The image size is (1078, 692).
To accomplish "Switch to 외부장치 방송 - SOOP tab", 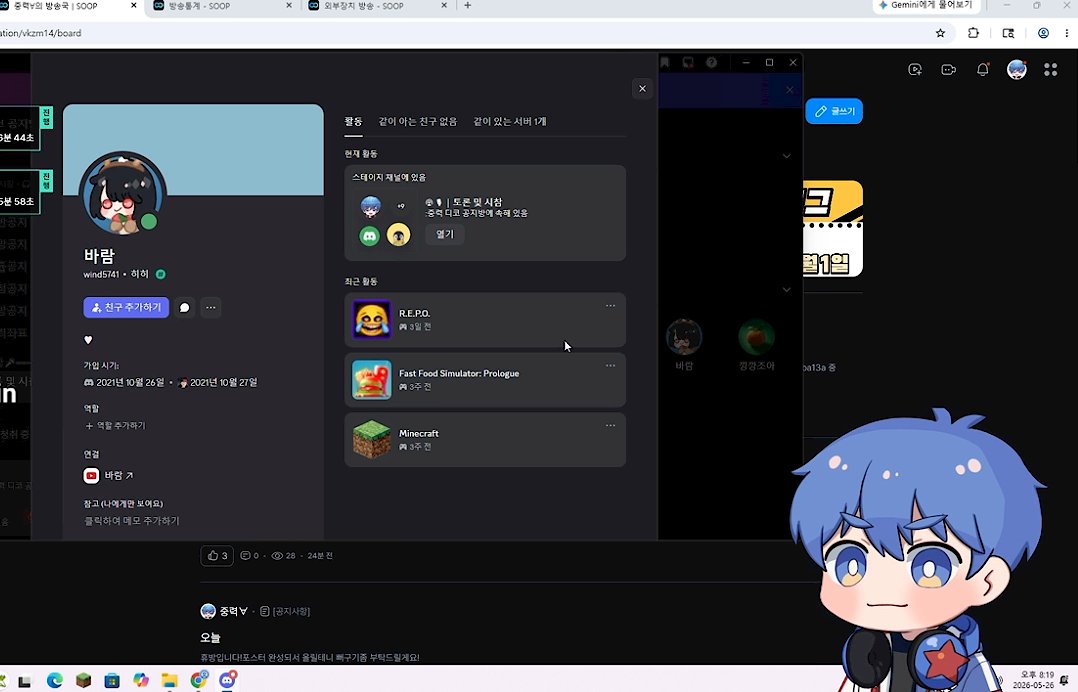I will (x=375, y=5).
